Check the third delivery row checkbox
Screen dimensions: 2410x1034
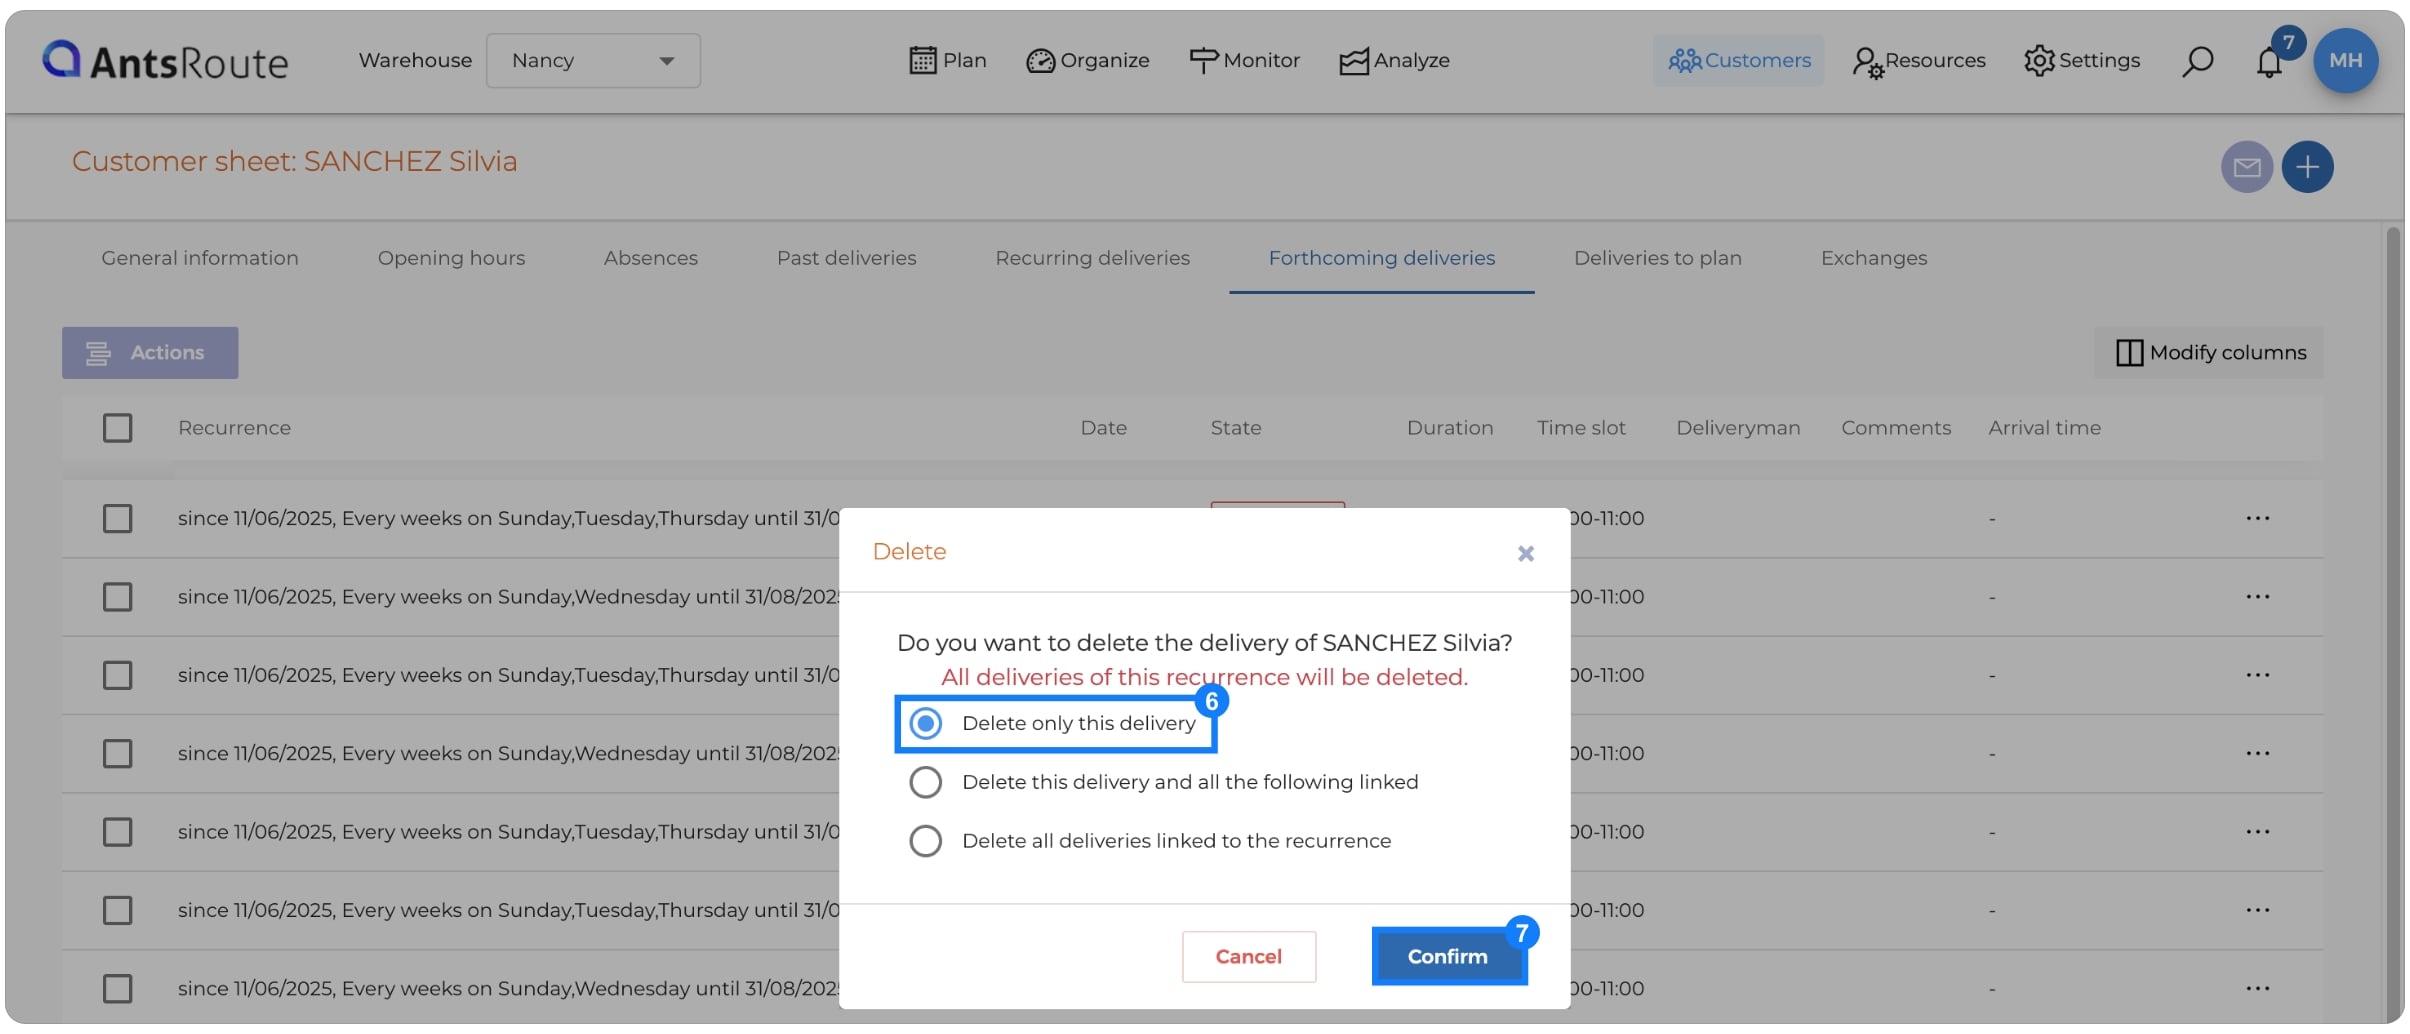tap(117, 675)
